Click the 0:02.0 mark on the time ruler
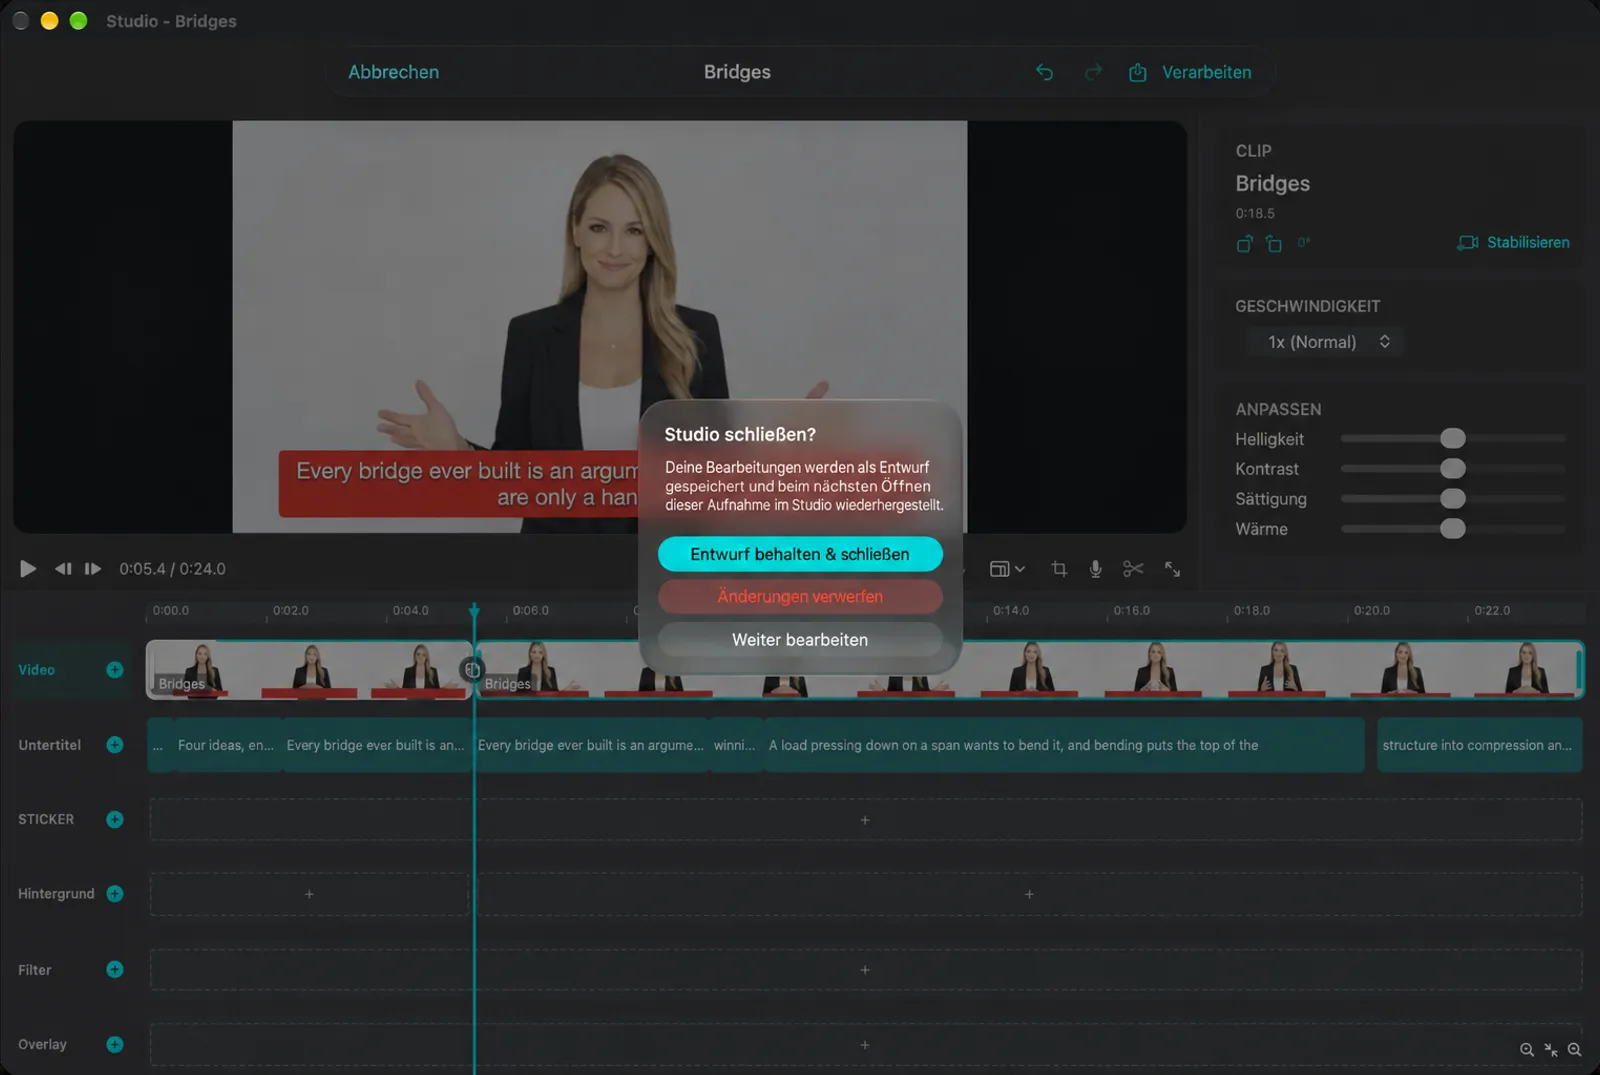The image size is (1600, 1075). click(291, 610)
